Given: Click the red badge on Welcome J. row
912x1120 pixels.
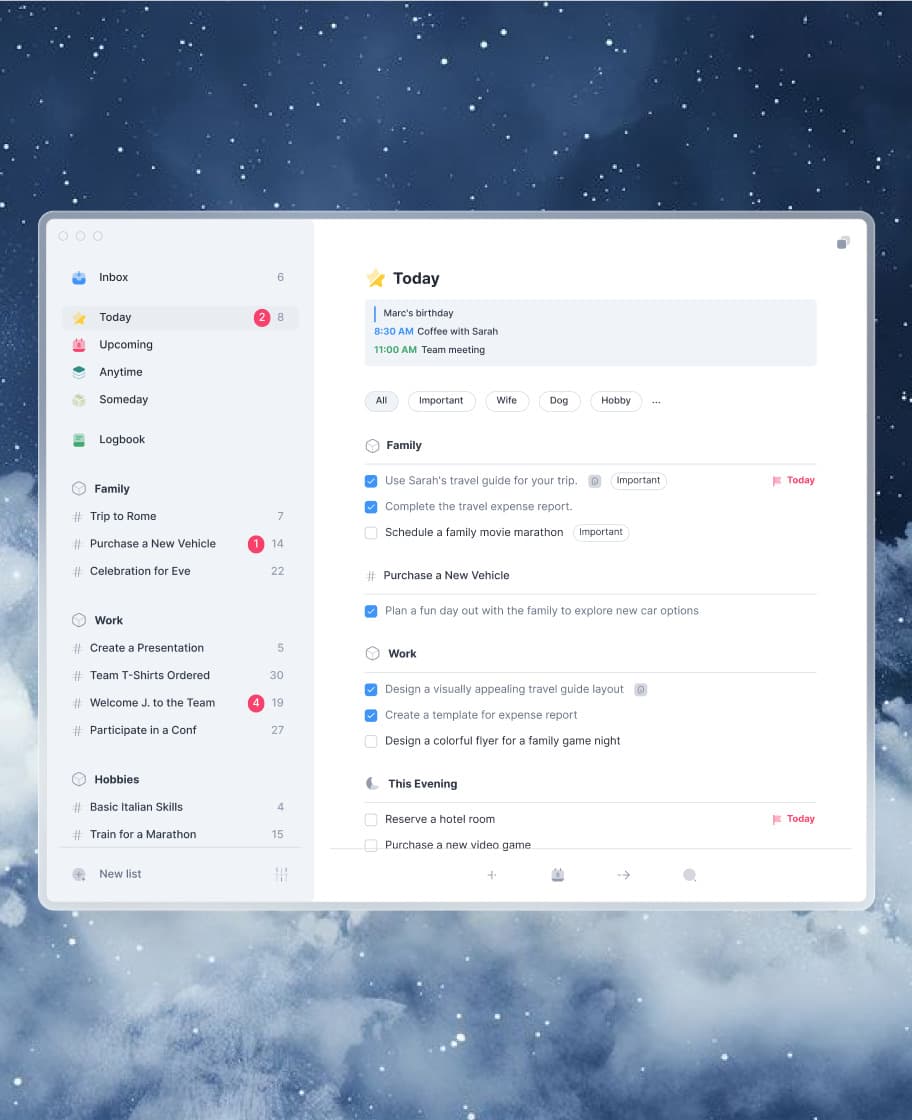Looking at the screenshot, I should click(256, 703).
